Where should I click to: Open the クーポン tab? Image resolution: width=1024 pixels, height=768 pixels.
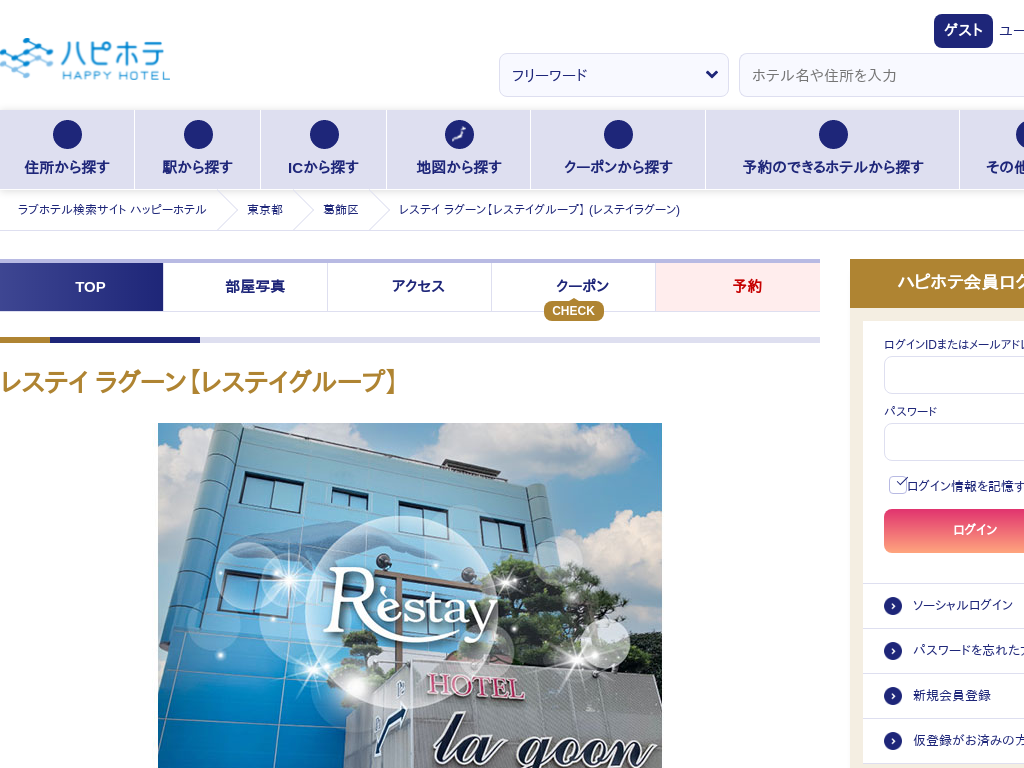click(x=573, y=287)
